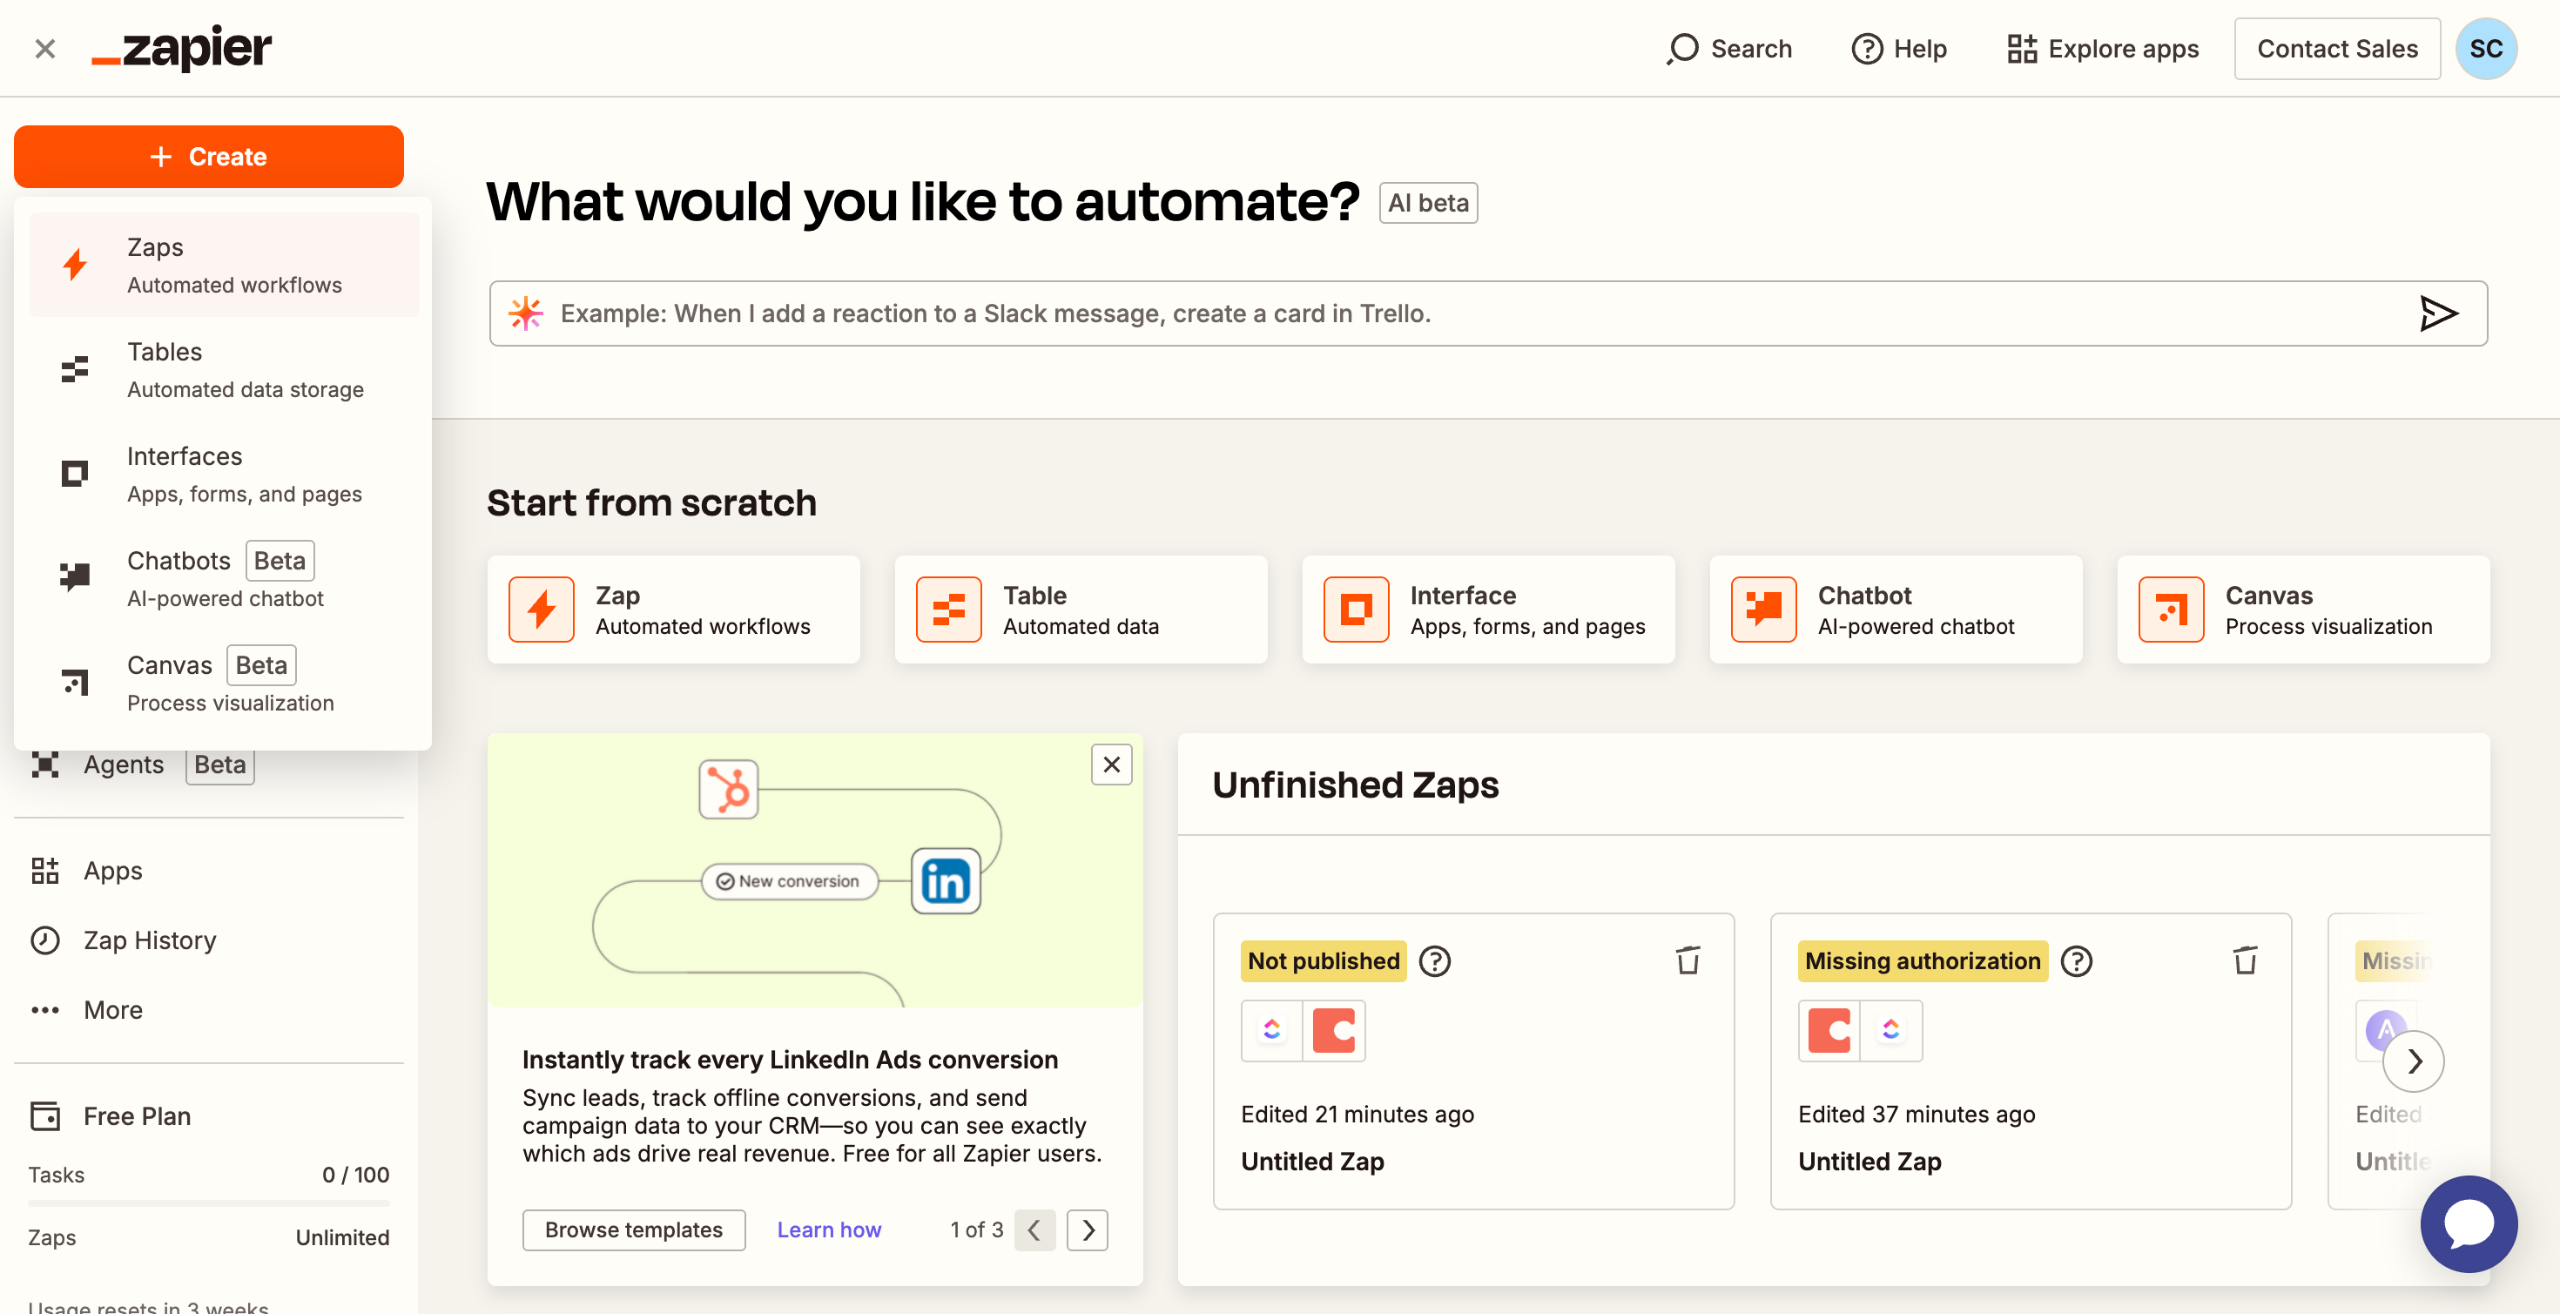This screenshot has width=2560, height=1314.
Task: Click the Tasks usage progress bar
Action: pyautogui.click(x=209, y=1203)
